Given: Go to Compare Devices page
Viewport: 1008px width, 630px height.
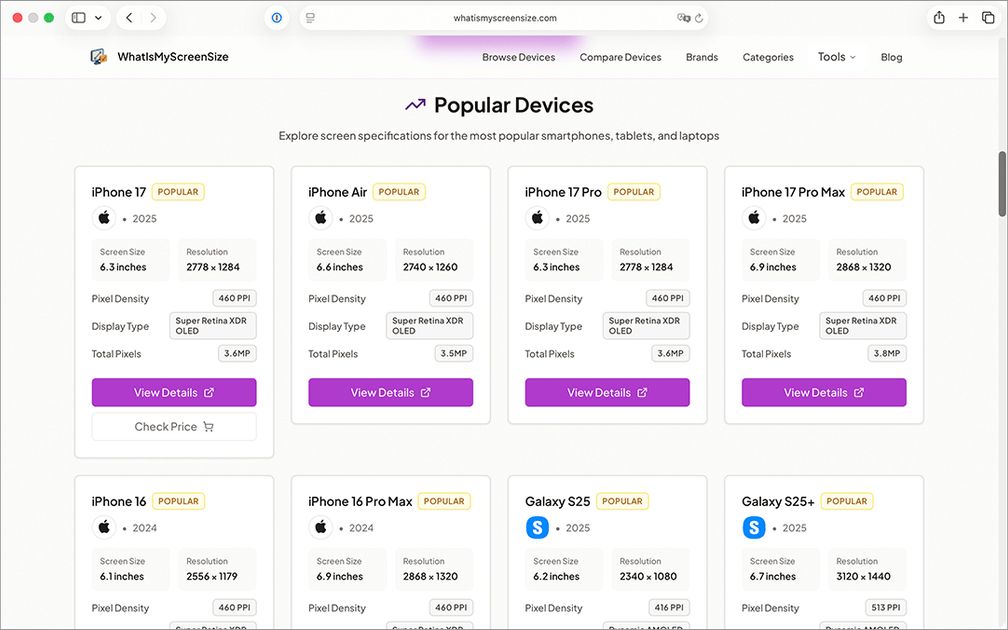Looking at the screenshot, I should point(620,57).
